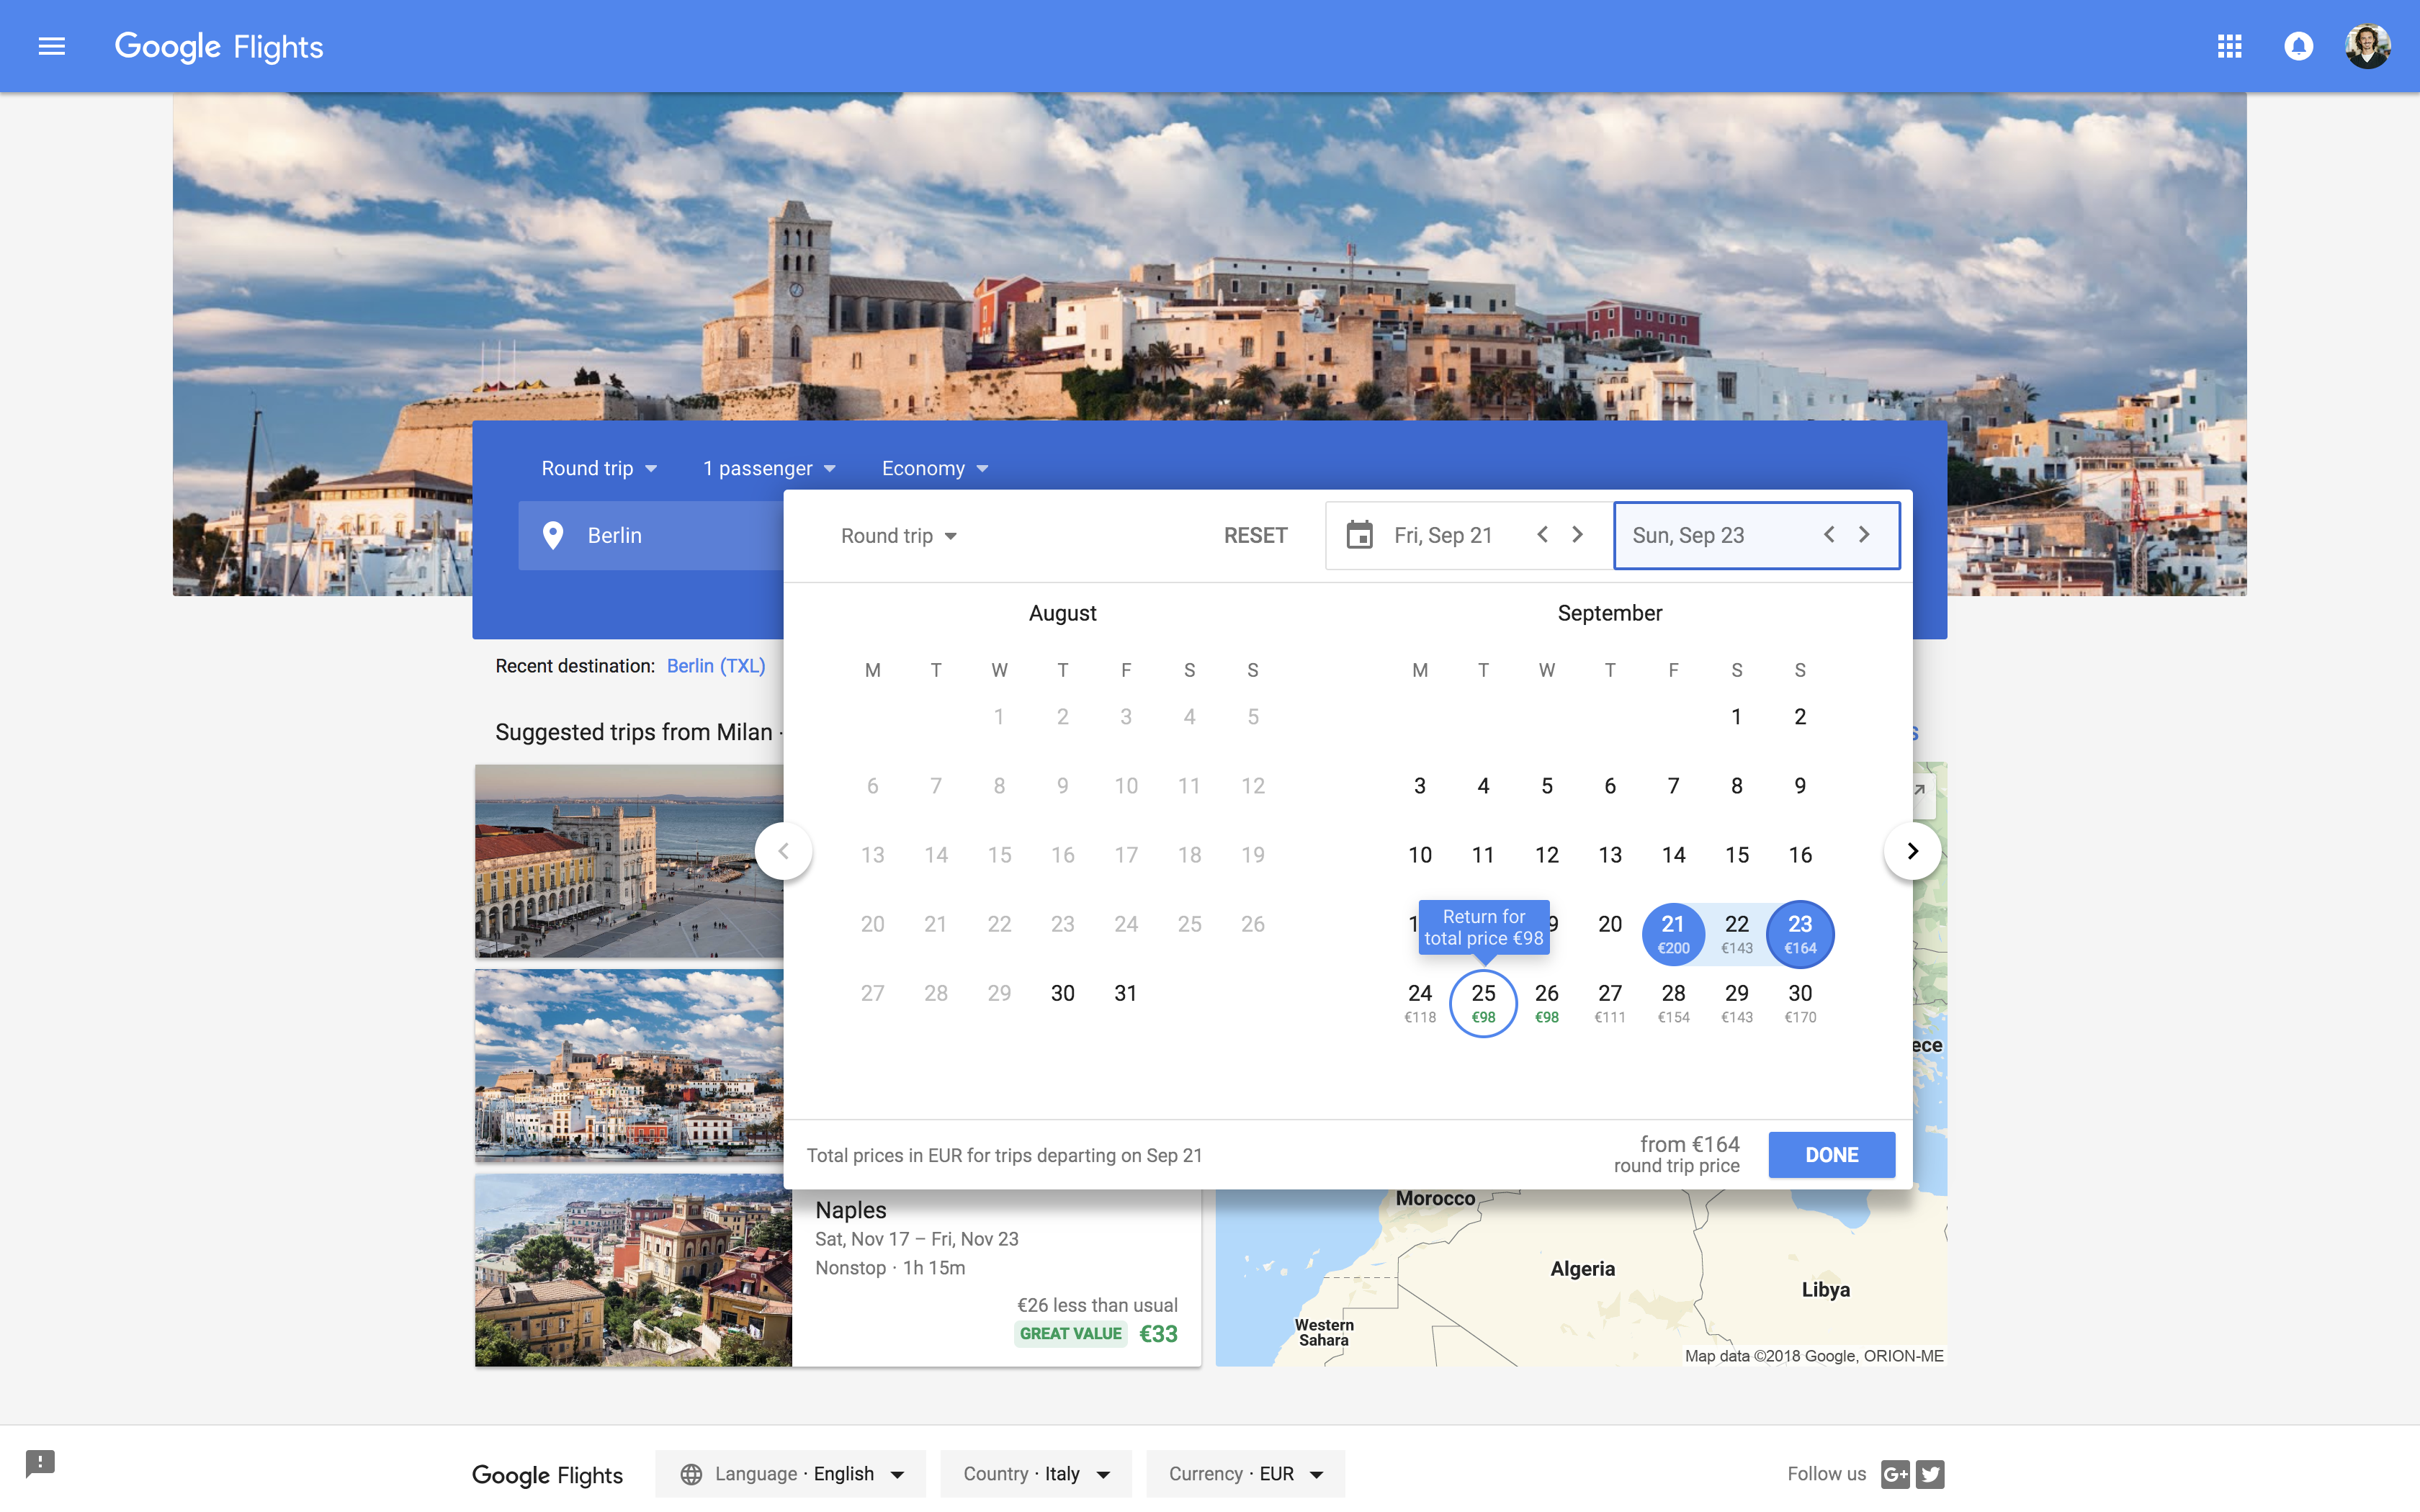Follow on Google+

click(1895, 1473)
